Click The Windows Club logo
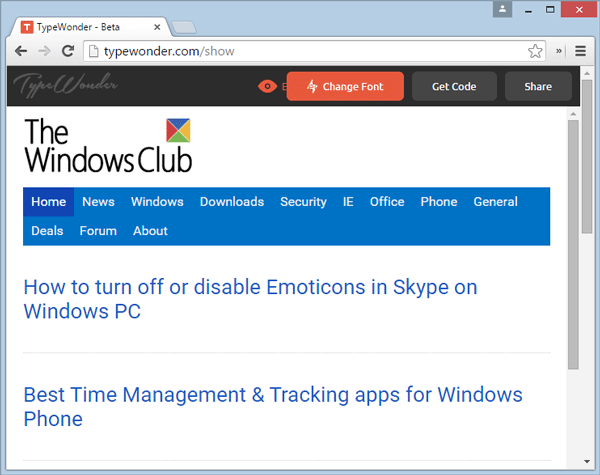 (108, 145)
